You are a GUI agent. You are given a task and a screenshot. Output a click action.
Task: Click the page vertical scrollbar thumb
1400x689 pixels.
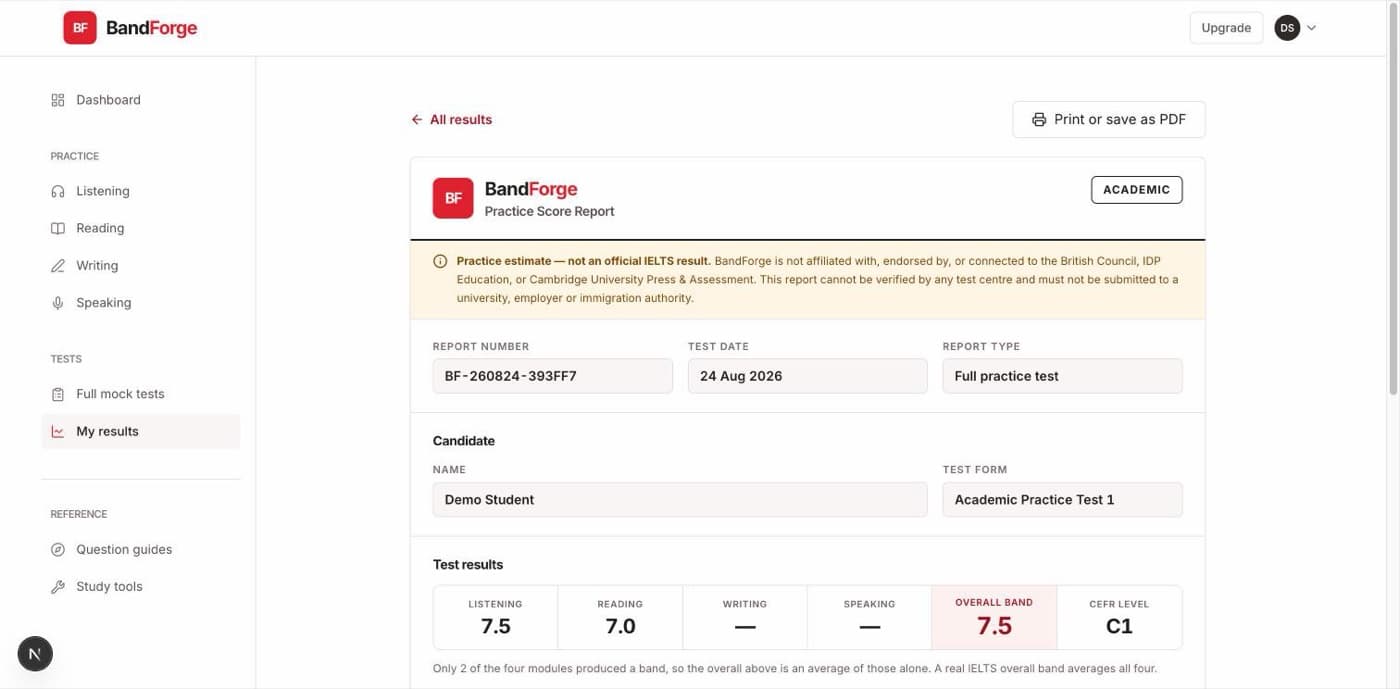click(1393, 200)
